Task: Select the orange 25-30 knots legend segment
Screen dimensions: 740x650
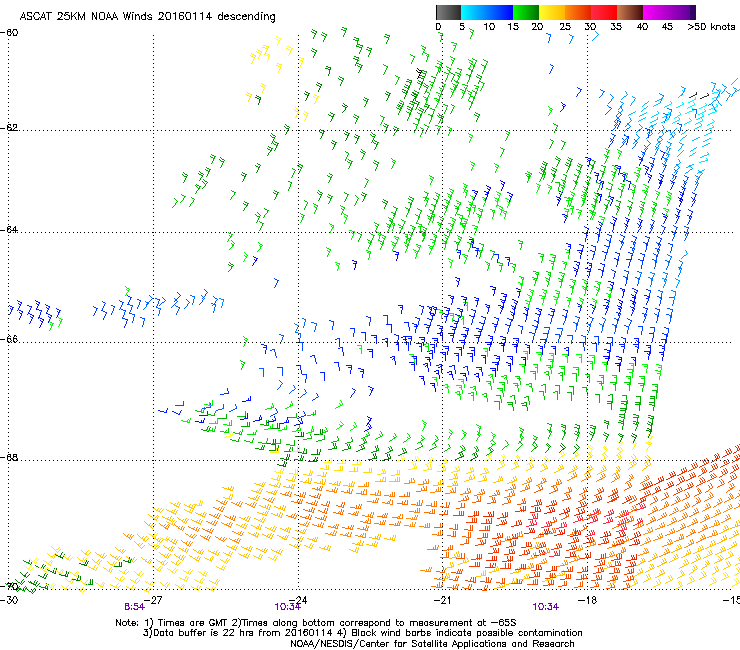Action: [x=578, y=12]
